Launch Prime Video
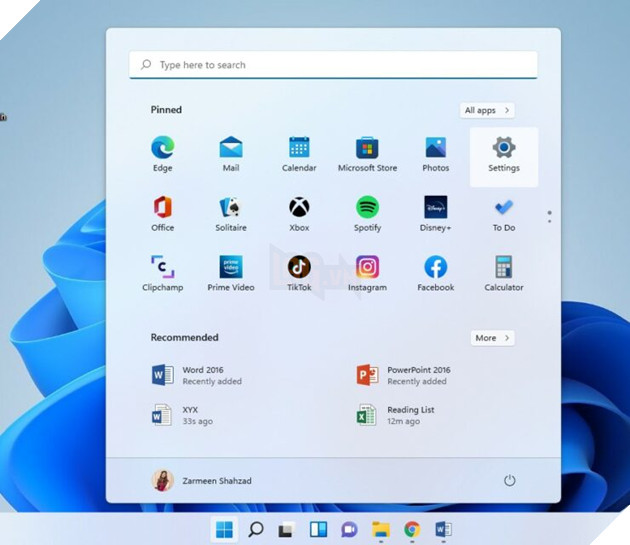The height and width of the screenshot is (545, 630). click(231, 273)
